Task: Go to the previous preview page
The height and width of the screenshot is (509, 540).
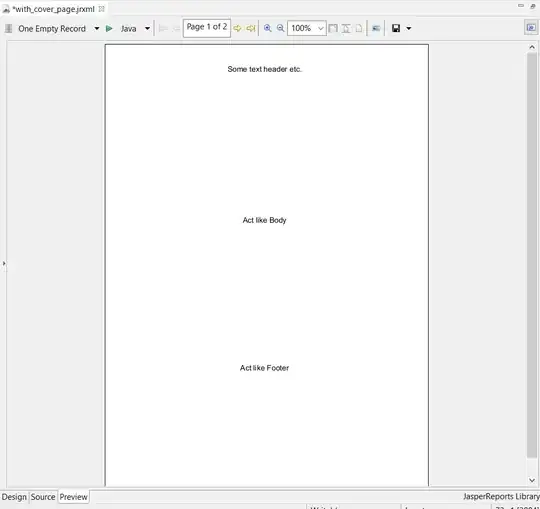Action: 176,29
